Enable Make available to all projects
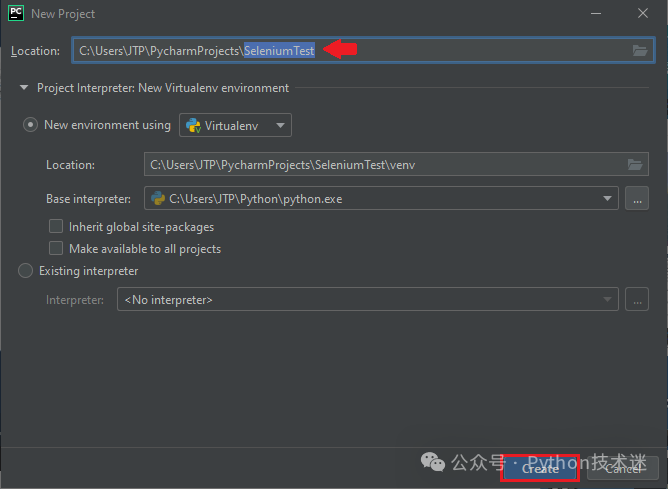This screenshot has width=668, height=489. (56, 248)
